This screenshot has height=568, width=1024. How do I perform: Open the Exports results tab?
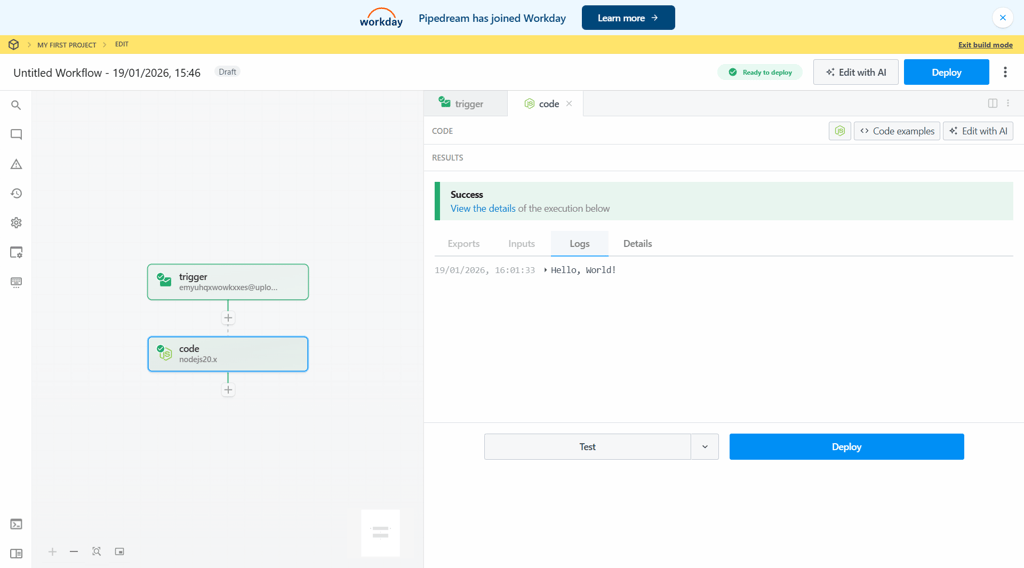(x=464, y=244)
